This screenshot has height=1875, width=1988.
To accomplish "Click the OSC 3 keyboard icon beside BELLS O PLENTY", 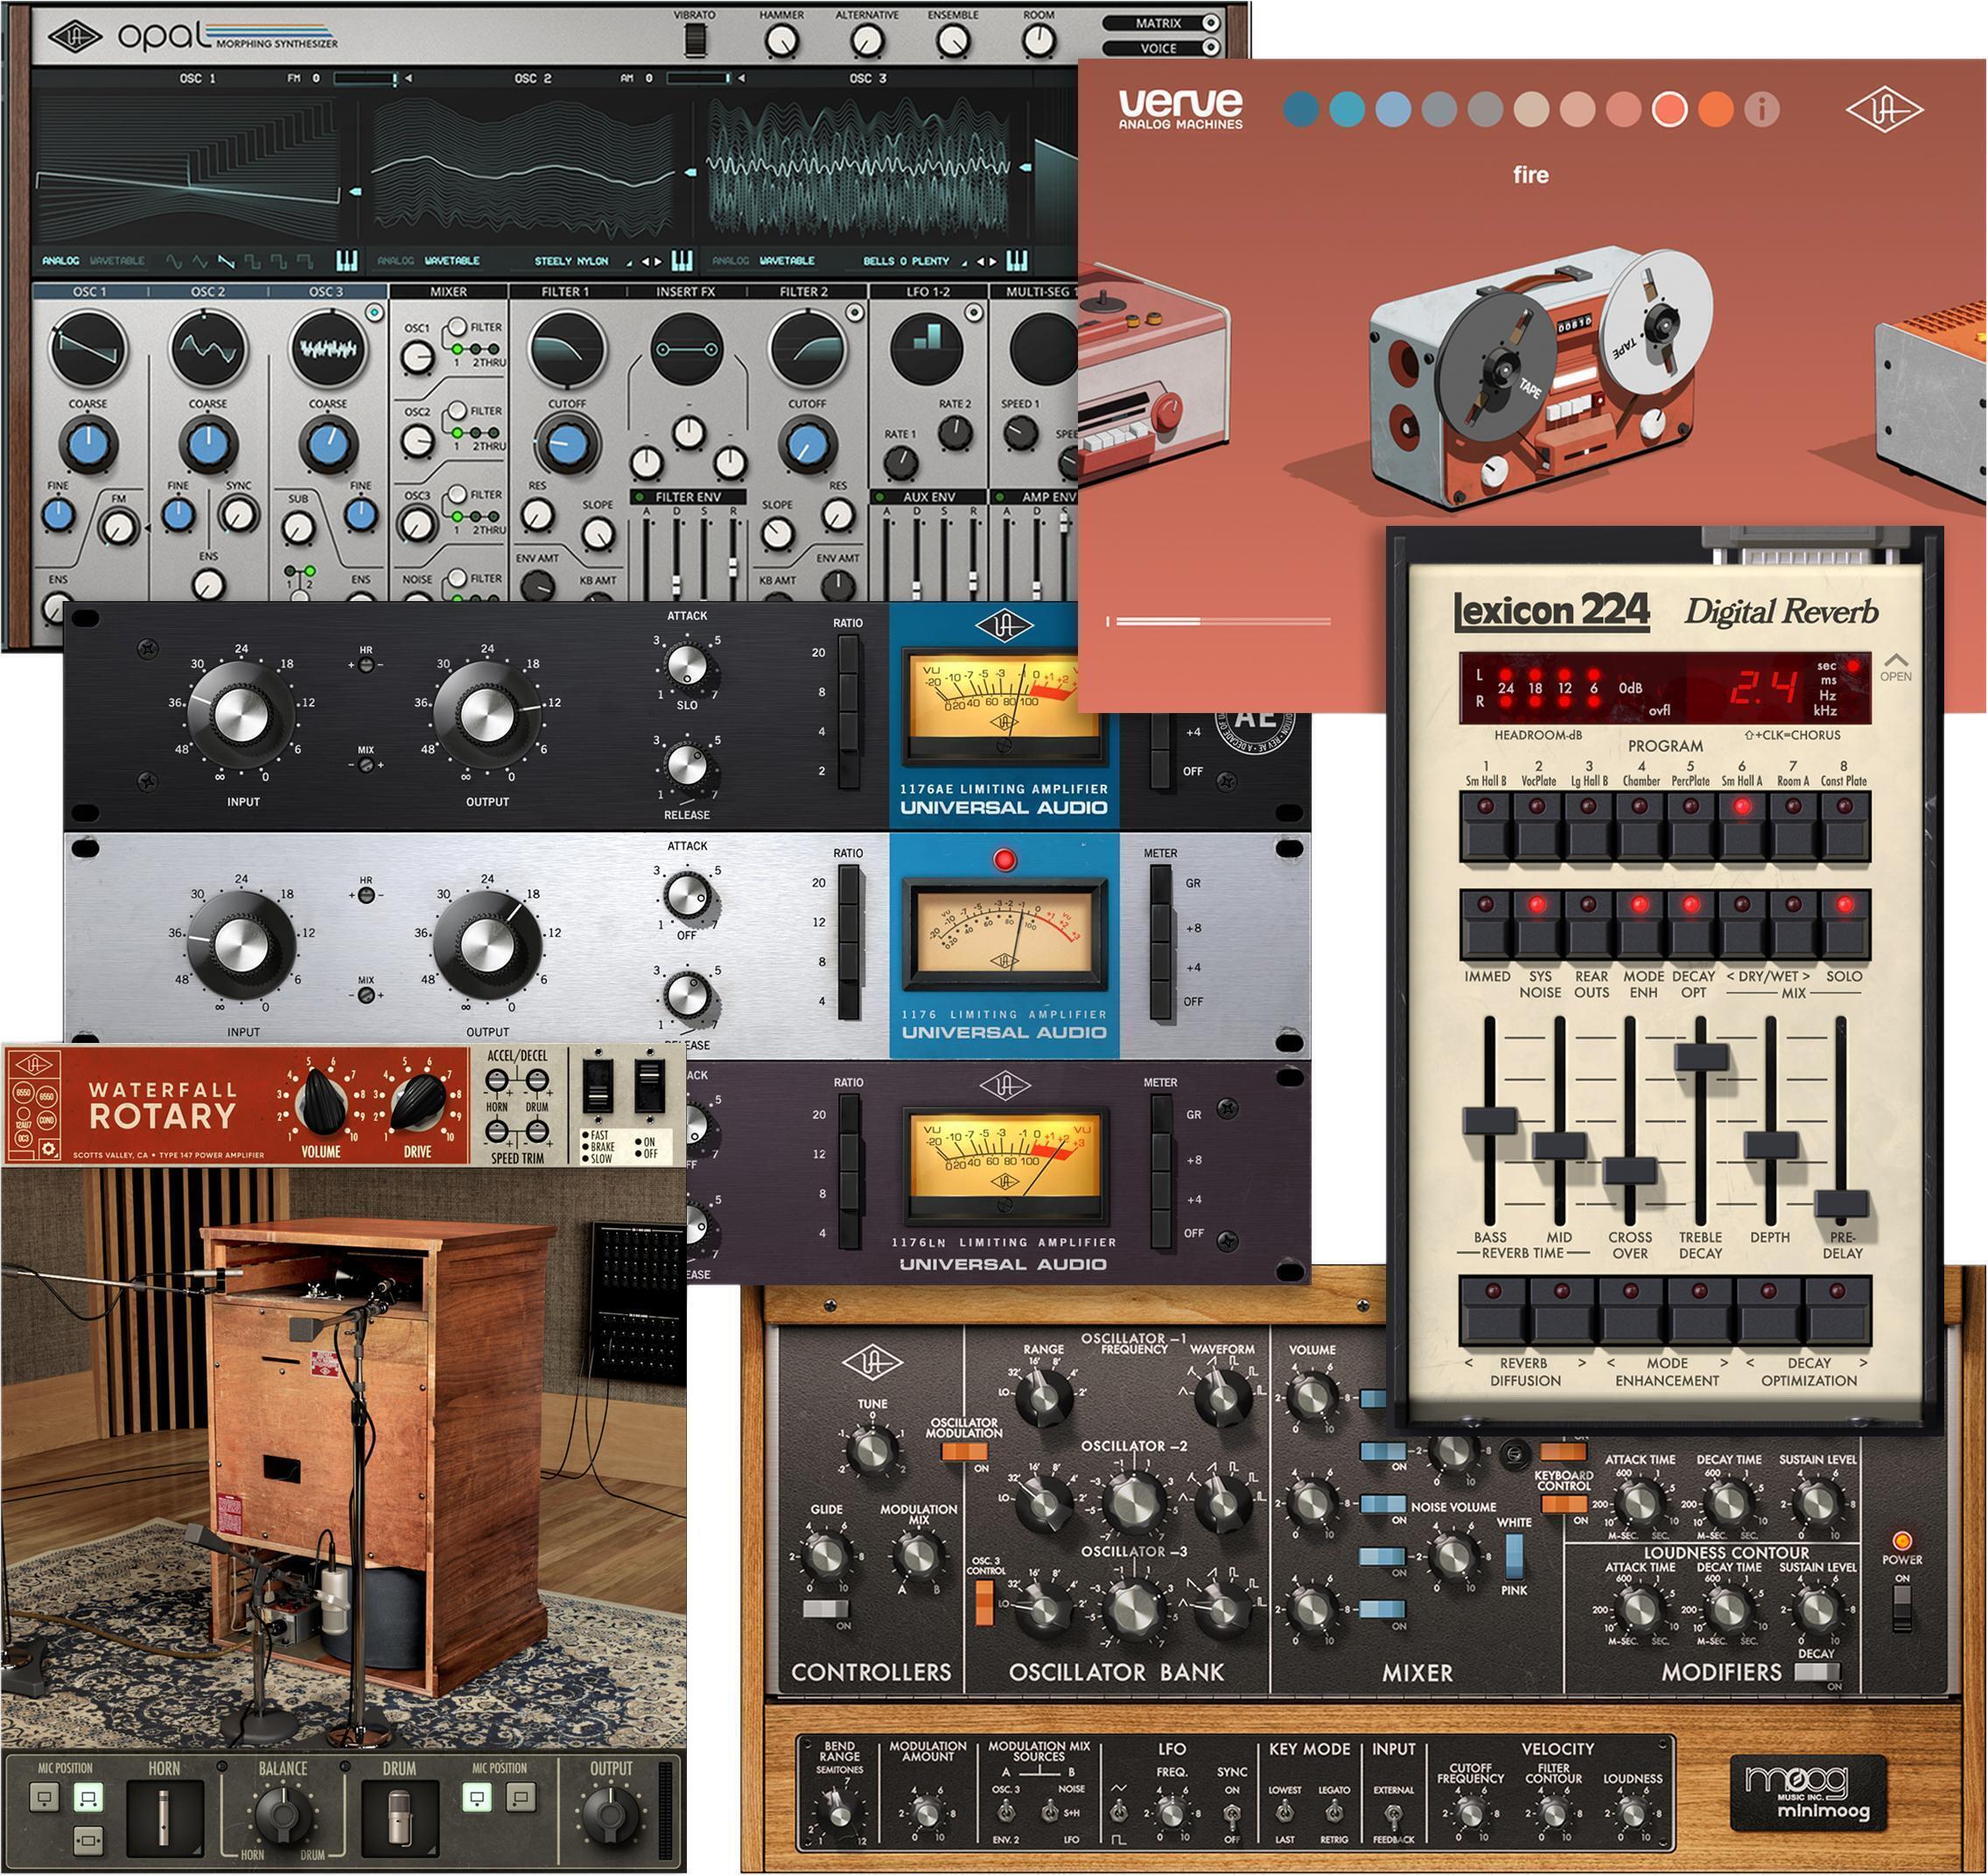I will (x=1016, y=261).
